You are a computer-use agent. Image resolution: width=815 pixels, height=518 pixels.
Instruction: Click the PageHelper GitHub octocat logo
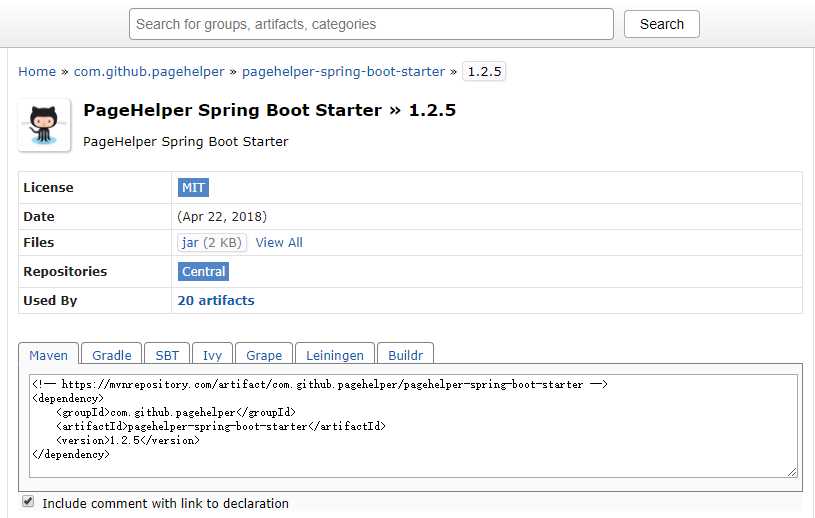(x=44, y=125)
